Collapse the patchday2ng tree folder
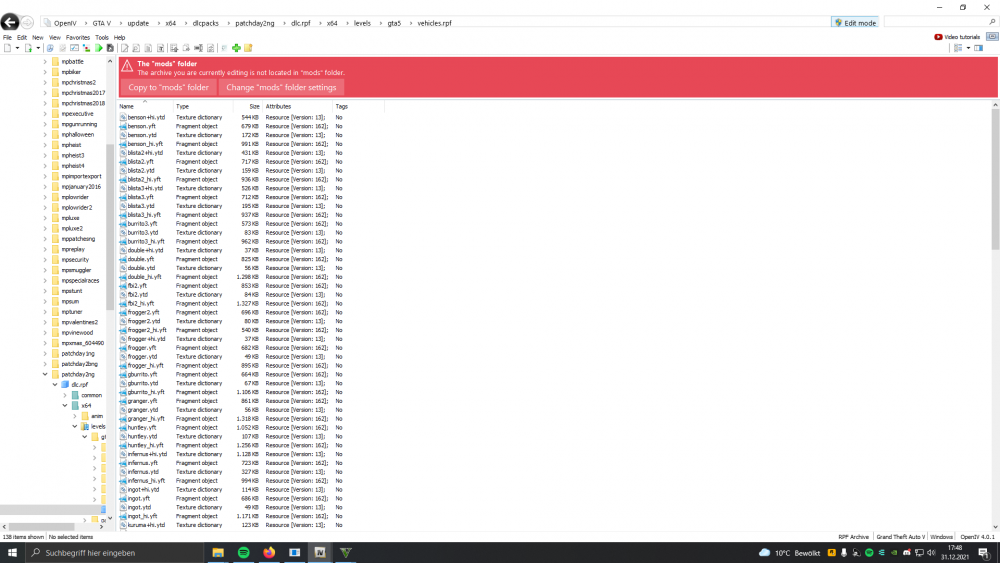Image resolution: width=1000 pixels, height=563 pixels. (x=45, y=374)
